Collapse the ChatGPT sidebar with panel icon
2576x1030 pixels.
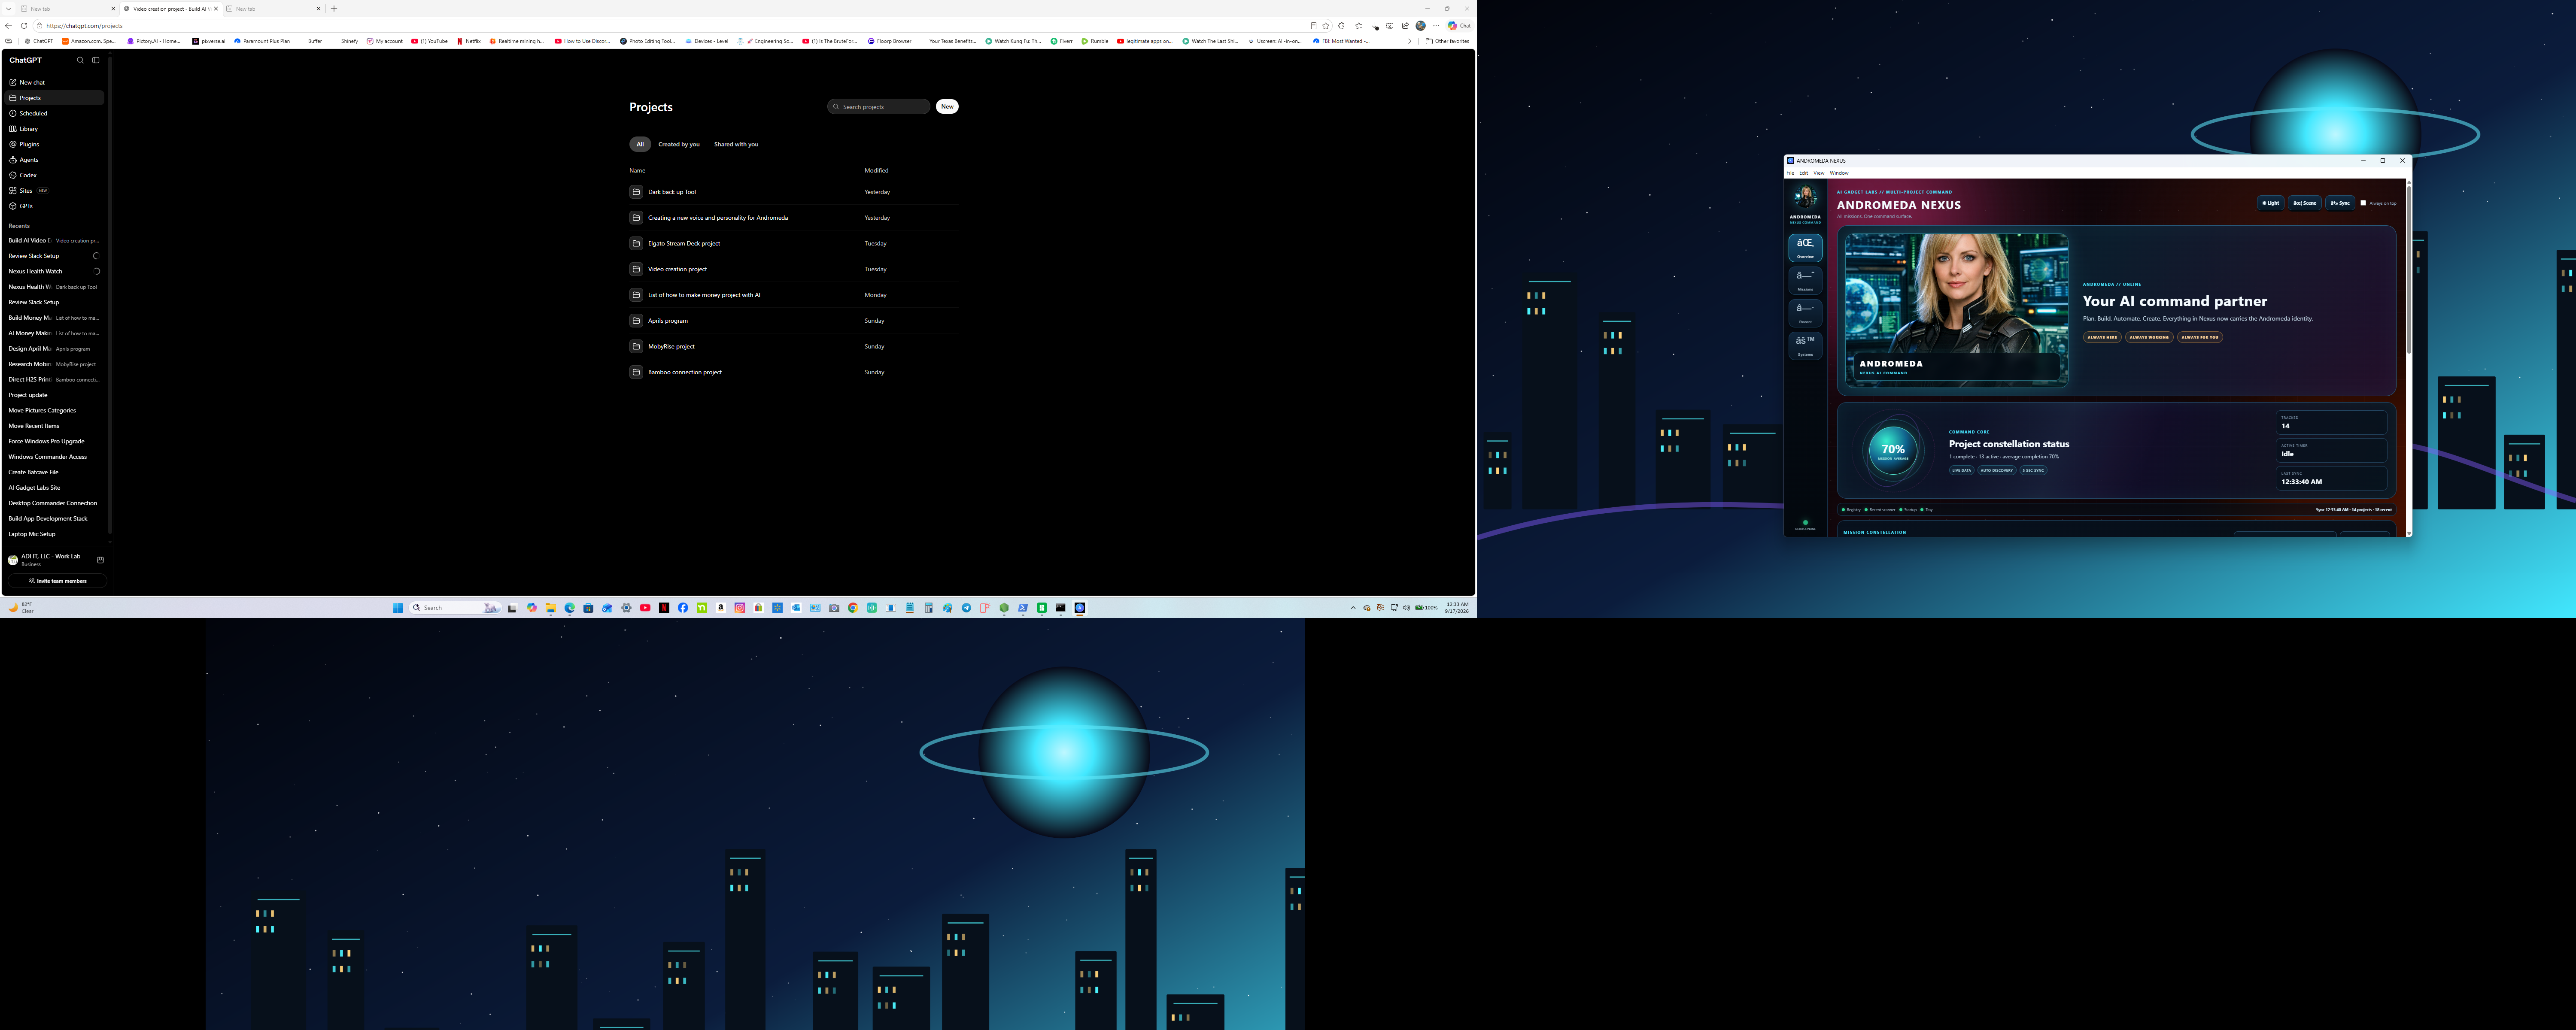96,60
